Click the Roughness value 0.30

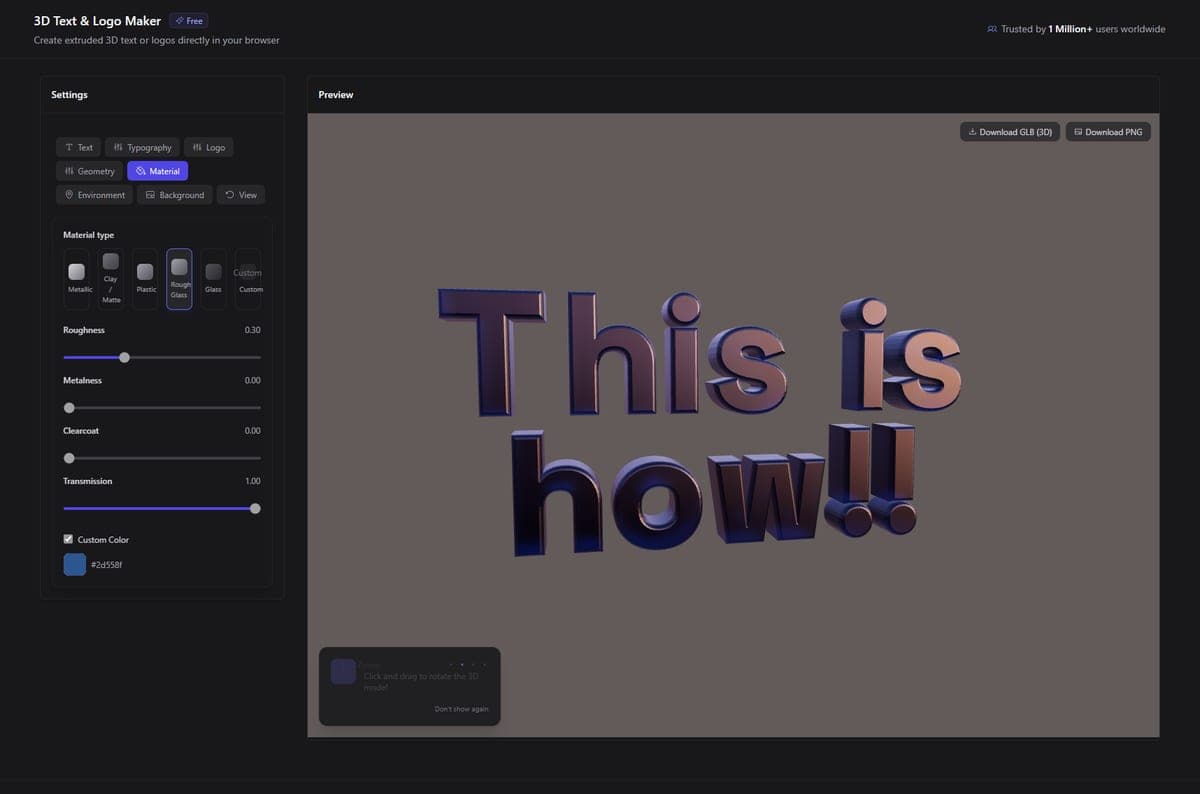pos(252,330)
